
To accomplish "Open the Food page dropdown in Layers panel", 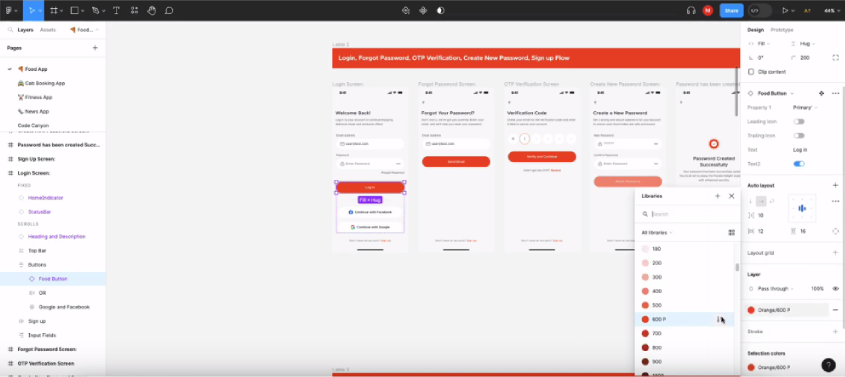I will tap(84, 30).
